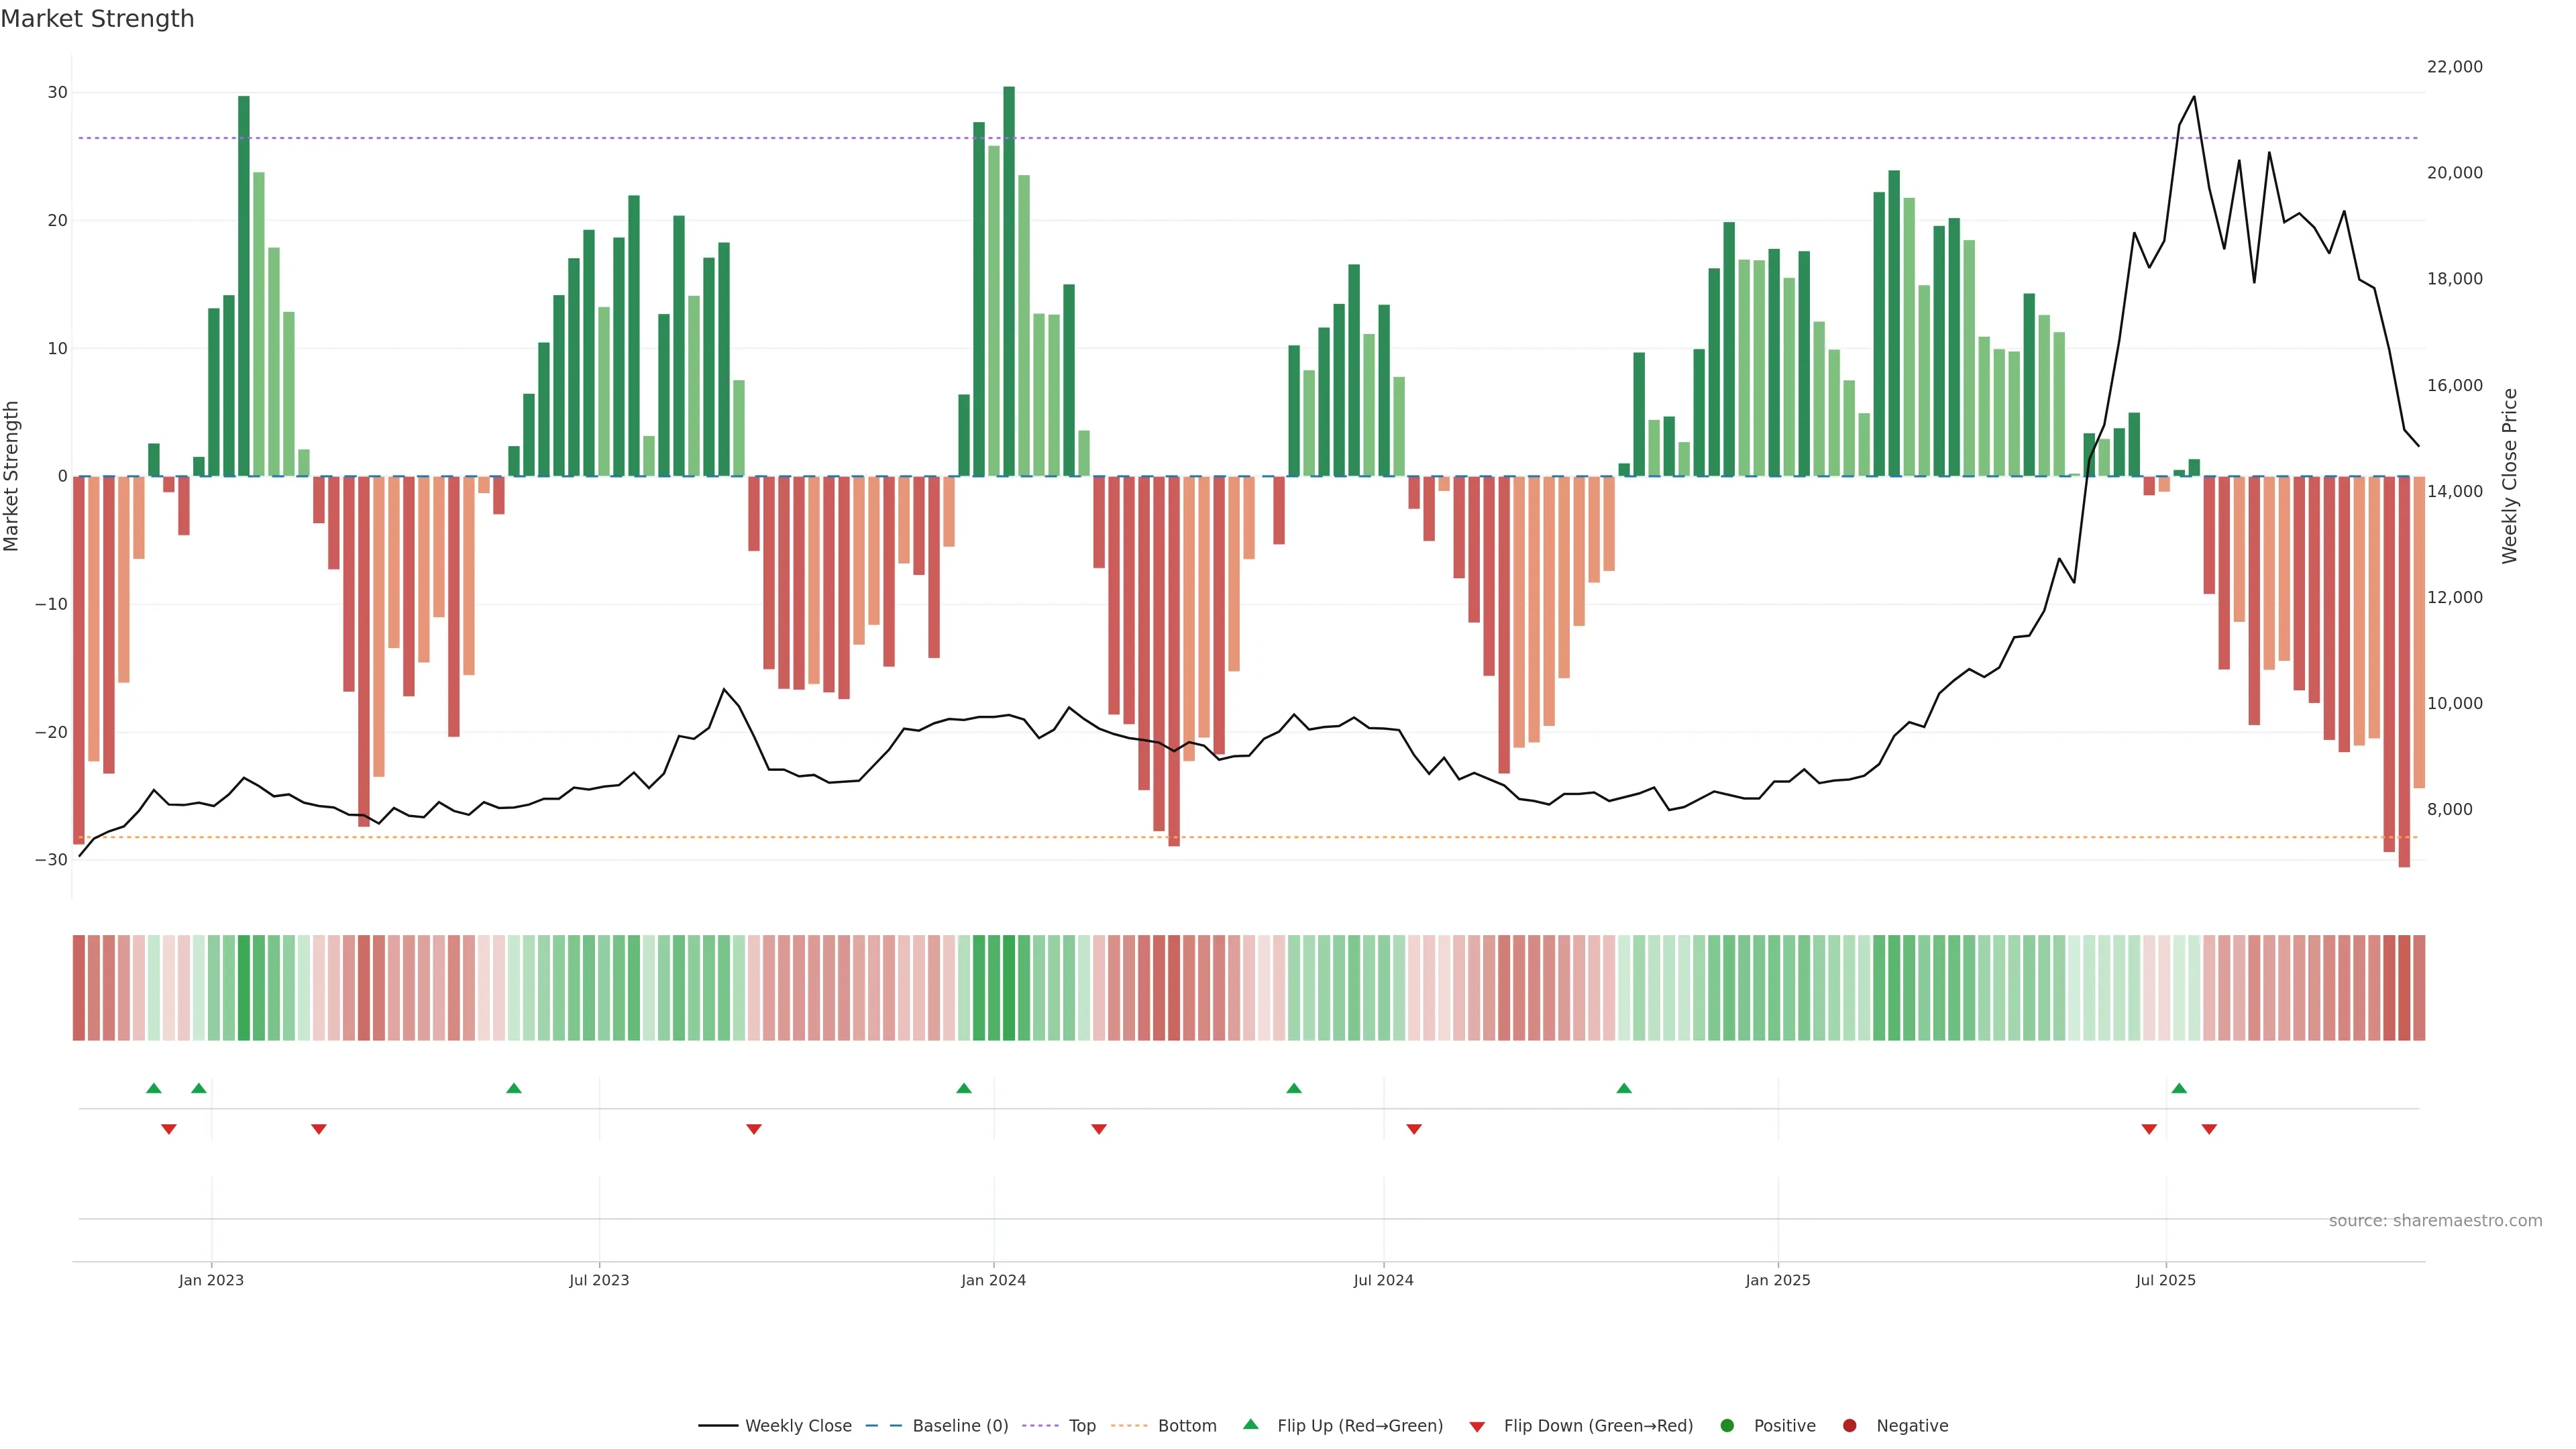This screenshot has height=1449, width=2576.
Task: Click the green Positive circle in legend
Action: pos(1727,1425)
